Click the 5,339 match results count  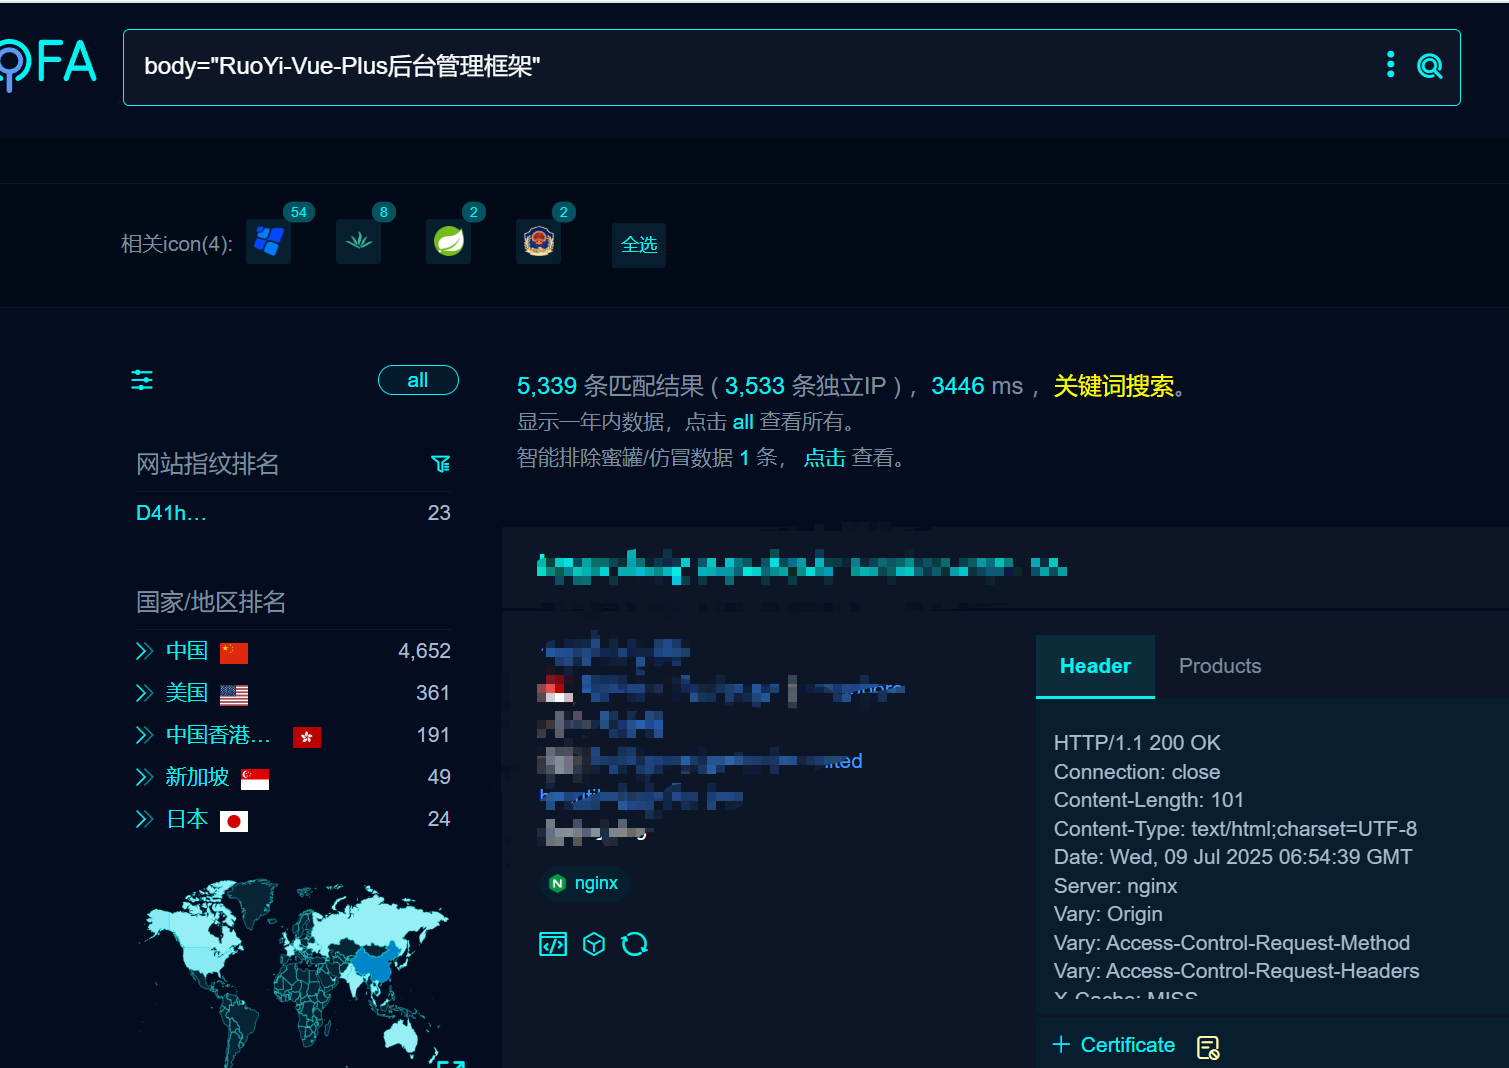[547, 386]
